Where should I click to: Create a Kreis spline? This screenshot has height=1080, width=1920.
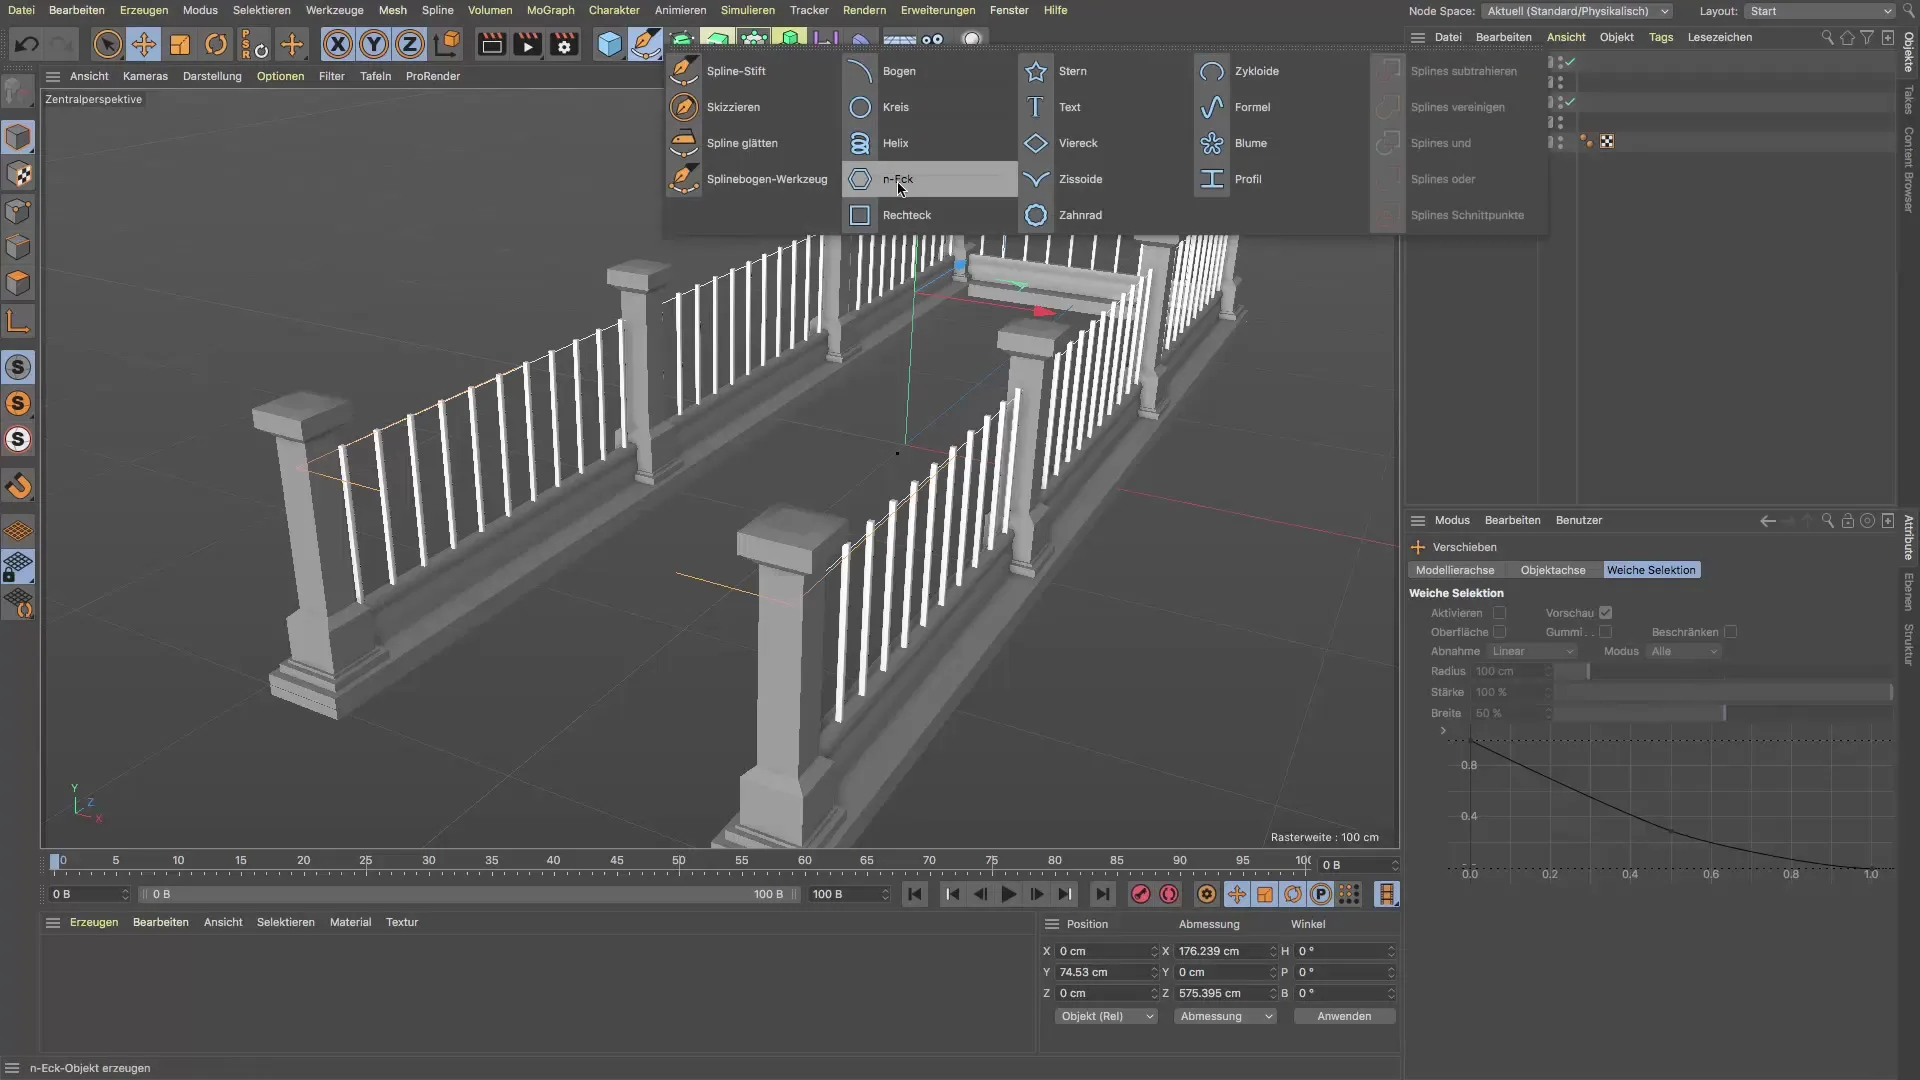(x=929, y=107)
